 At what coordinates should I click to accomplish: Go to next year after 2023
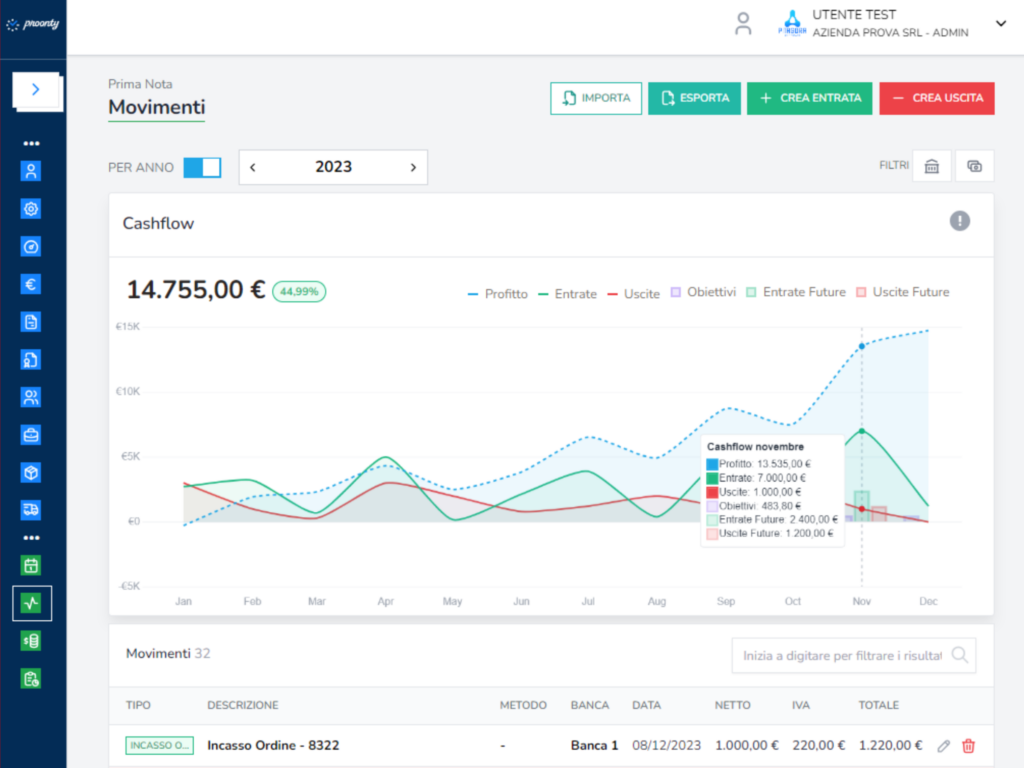(413, 167)
